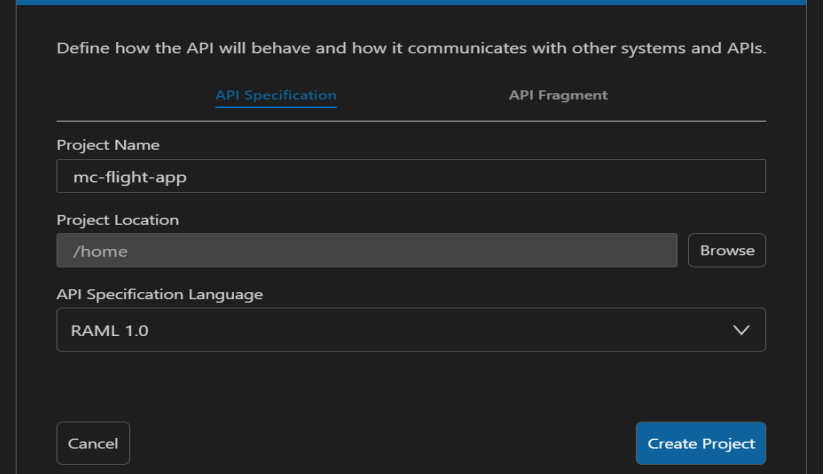Click the Project Name input field
This screenshot has height=474, width=825.
[411, 176]
